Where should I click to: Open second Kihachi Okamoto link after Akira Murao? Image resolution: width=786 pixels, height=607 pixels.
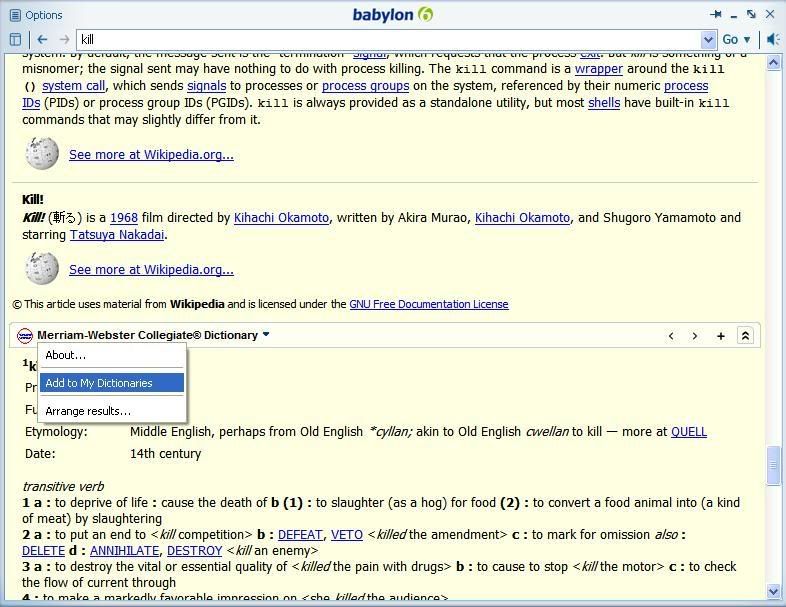pos(522,218)
